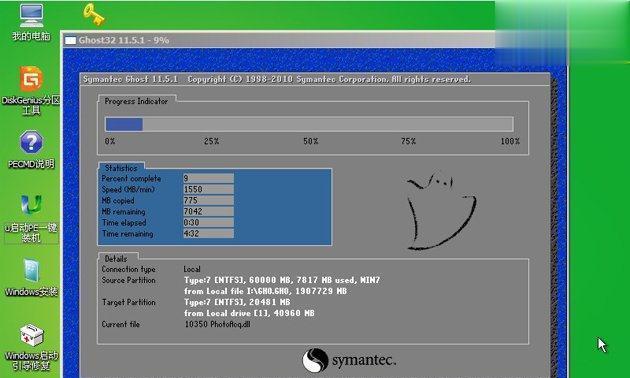
Task: Select the MB copied value field
Action: (208, 200)
